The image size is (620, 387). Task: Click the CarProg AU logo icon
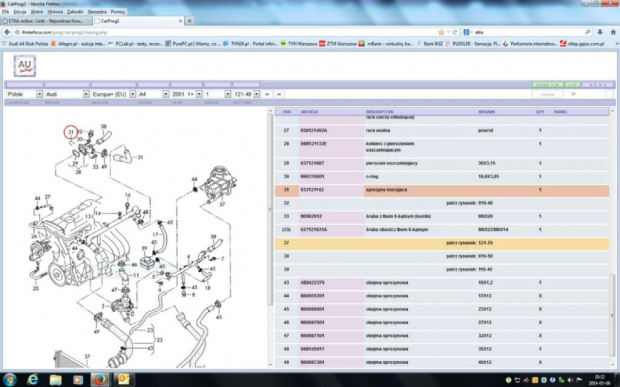[x=25, y=66]
